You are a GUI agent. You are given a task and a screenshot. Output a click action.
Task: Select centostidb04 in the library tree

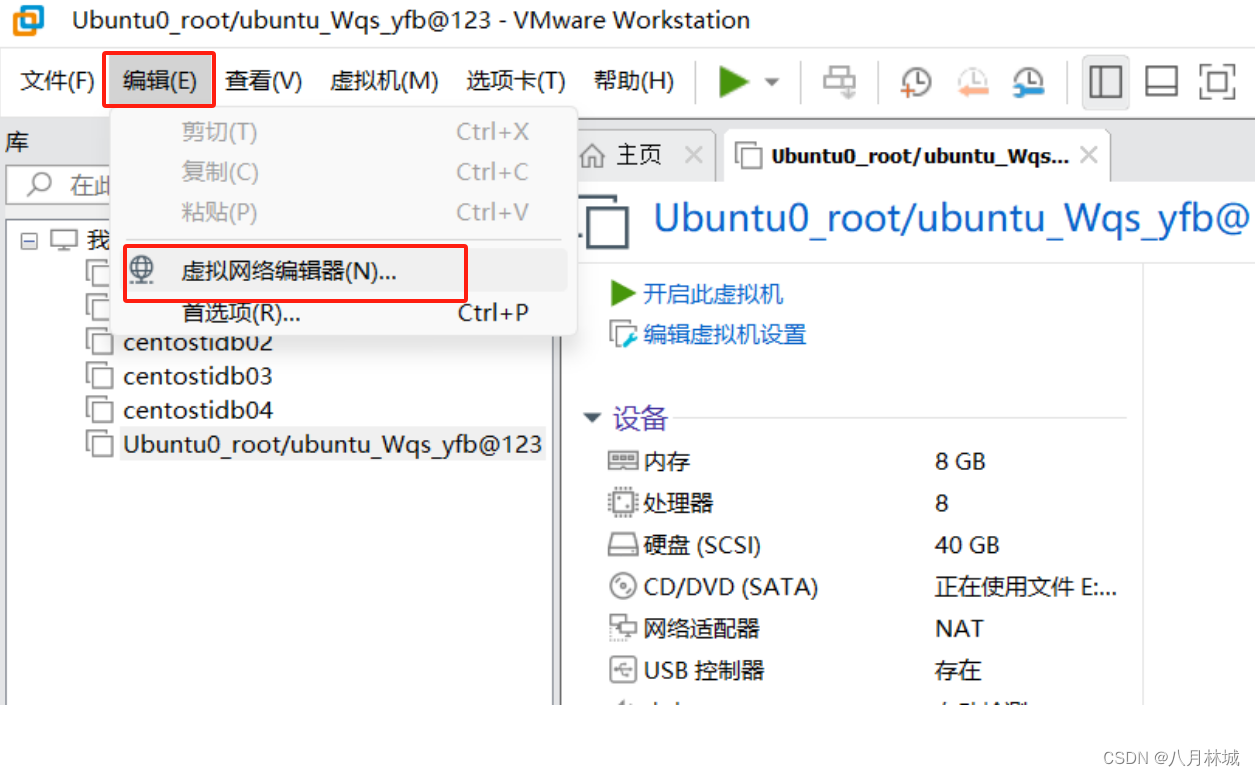click(198, 410)
